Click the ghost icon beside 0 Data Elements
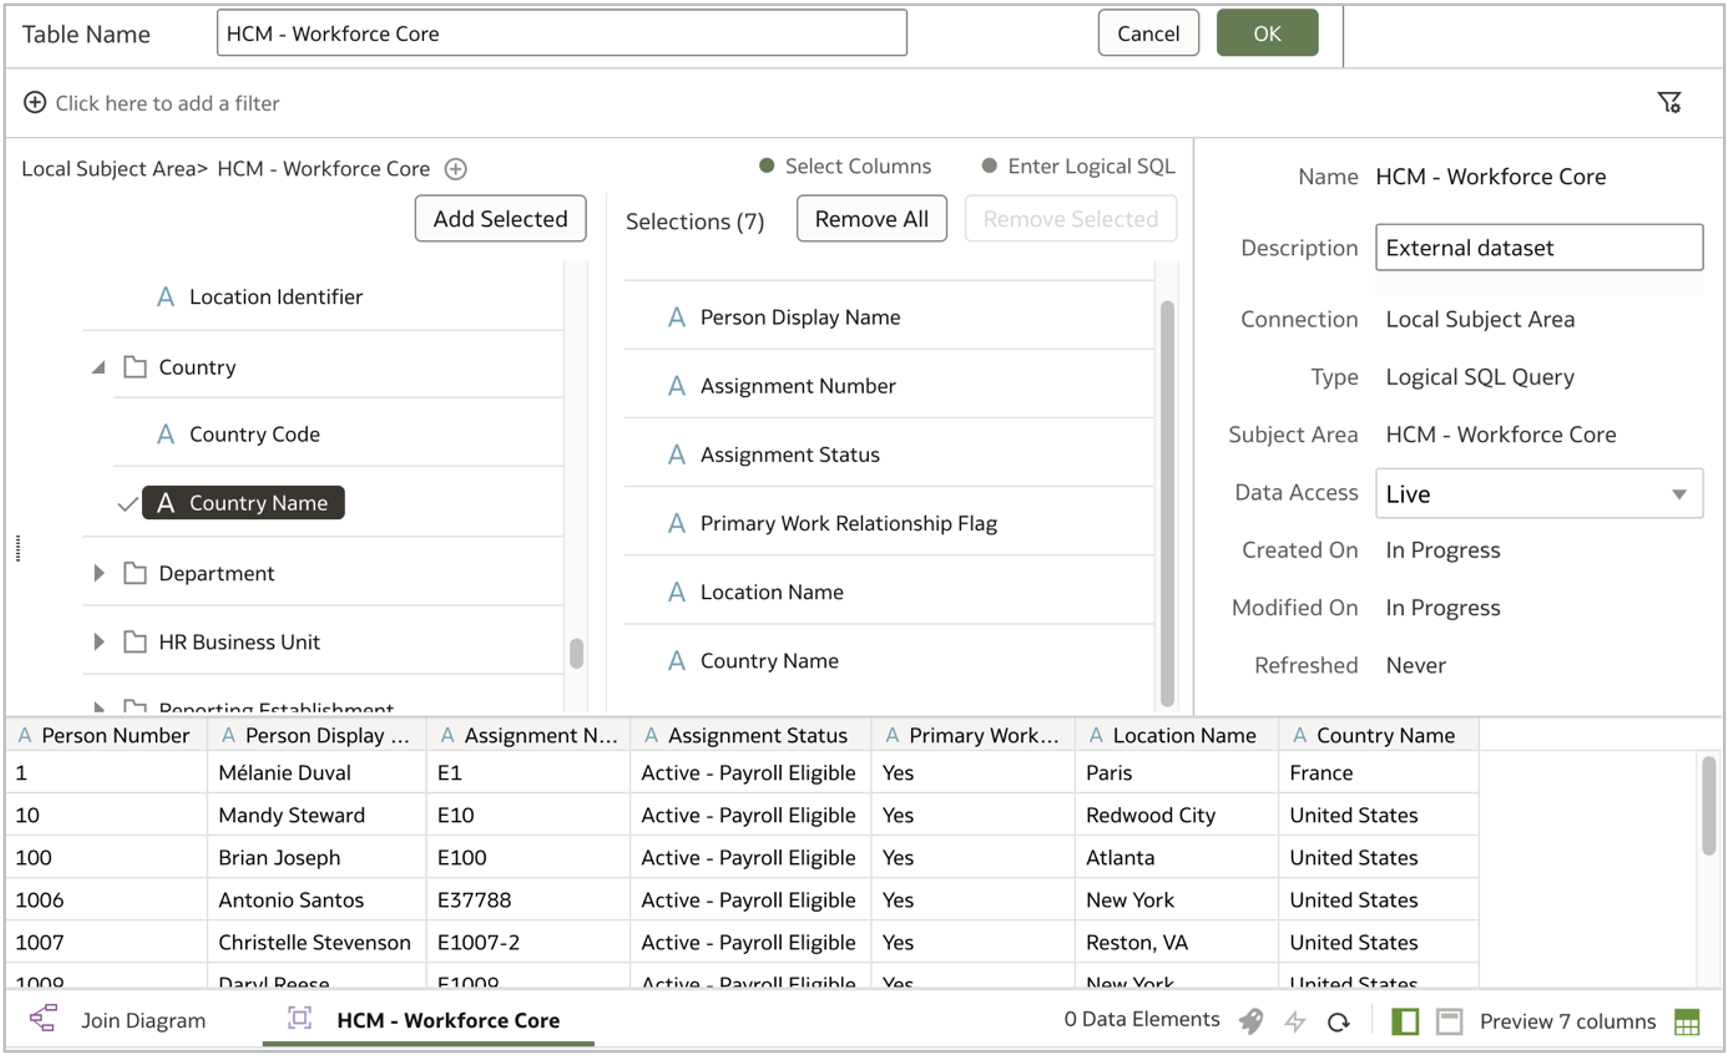Screen dimensions: 1732x1060 (x=1252, y=1021)
